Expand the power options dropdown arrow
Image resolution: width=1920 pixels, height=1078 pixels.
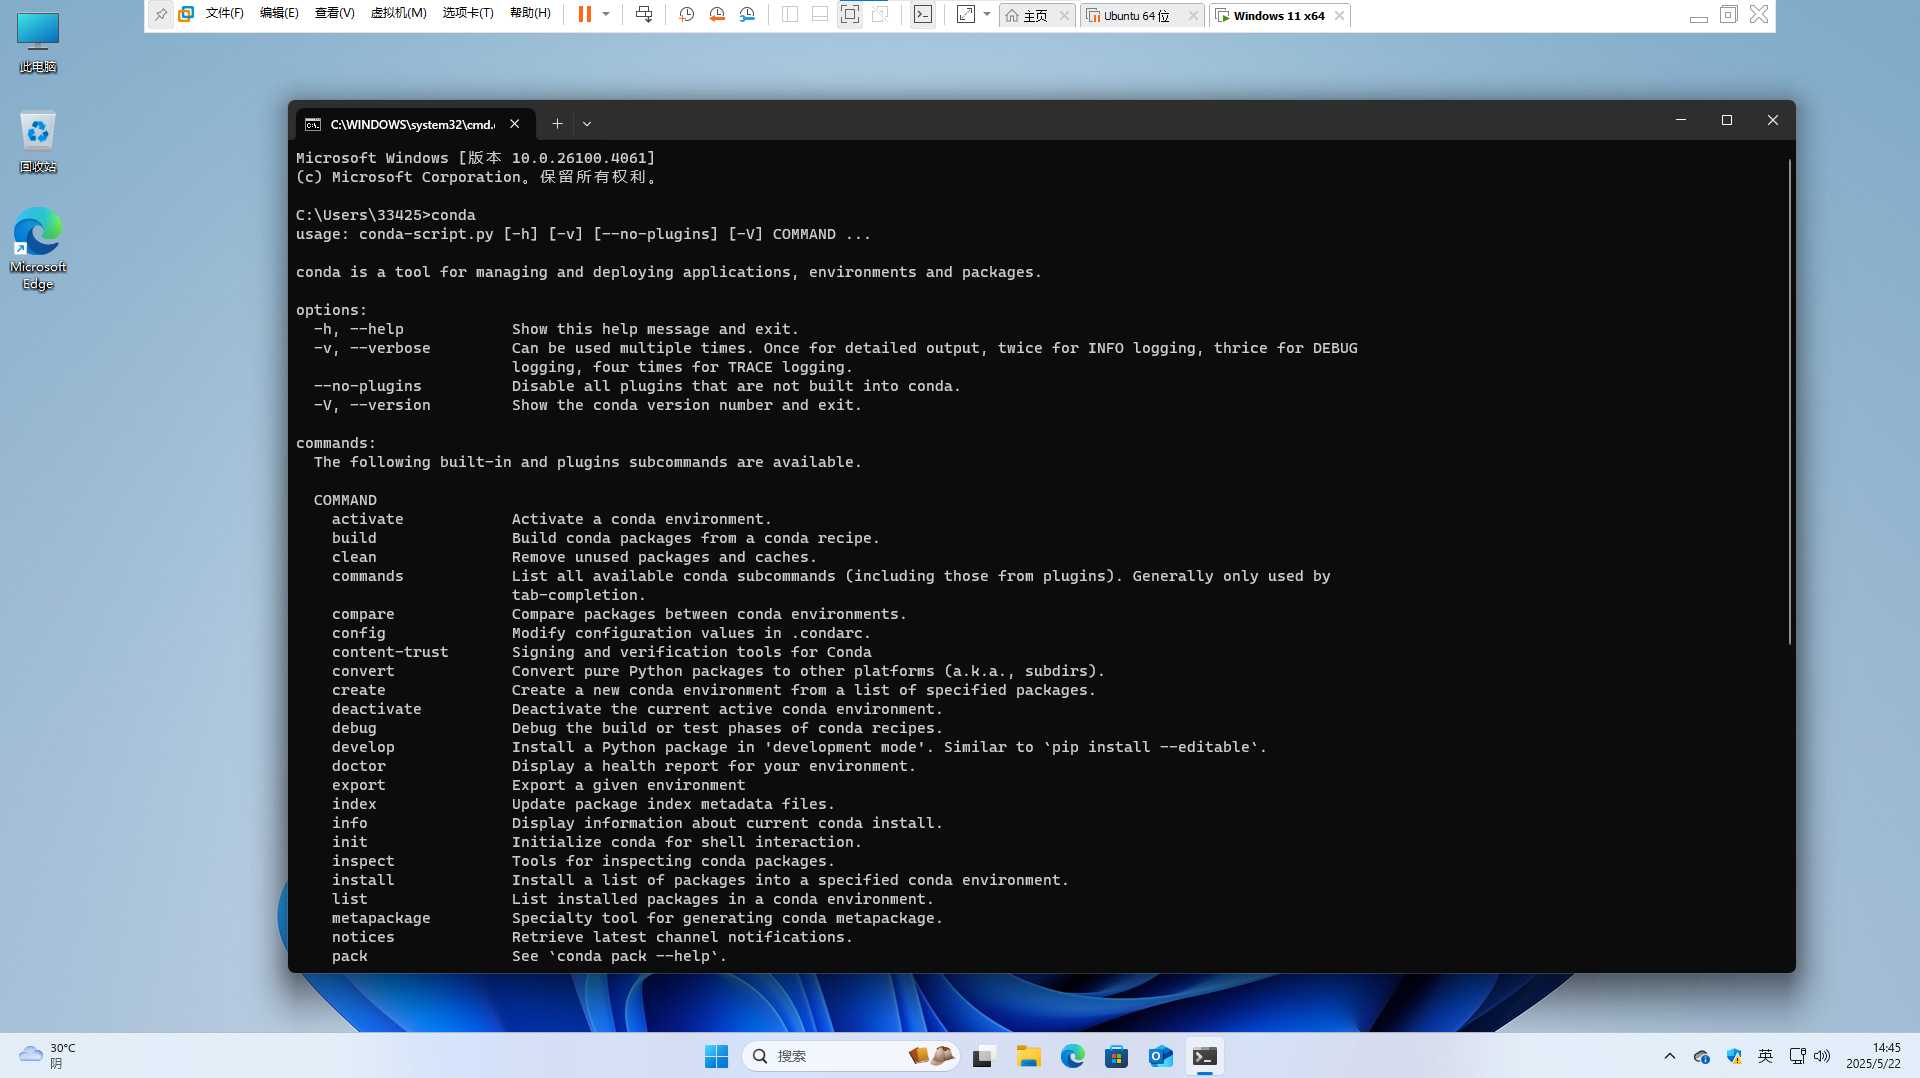[606, 14]
